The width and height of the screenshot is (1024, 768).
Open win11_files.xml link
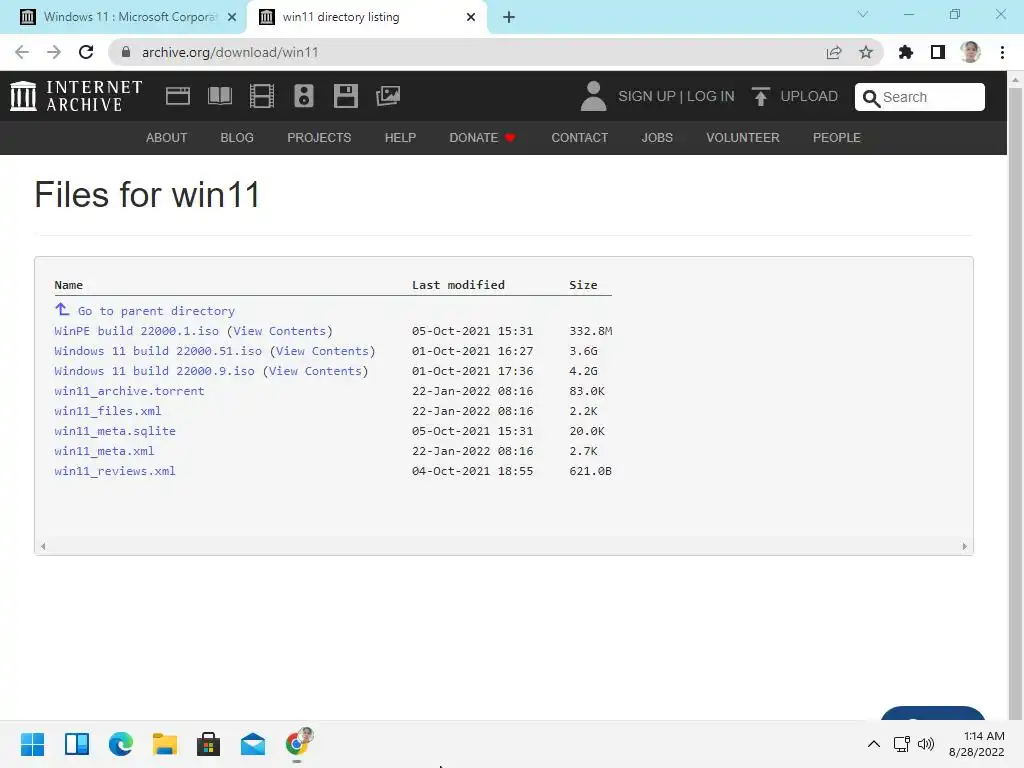pyautogui.click(x=108, y=411)
